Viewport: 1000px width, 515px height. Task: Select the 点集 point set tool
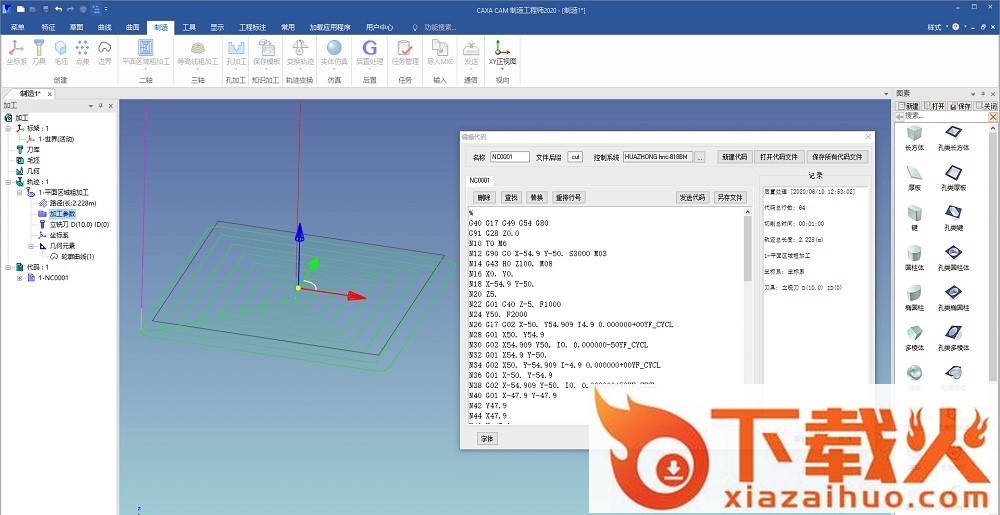(82, 52)
